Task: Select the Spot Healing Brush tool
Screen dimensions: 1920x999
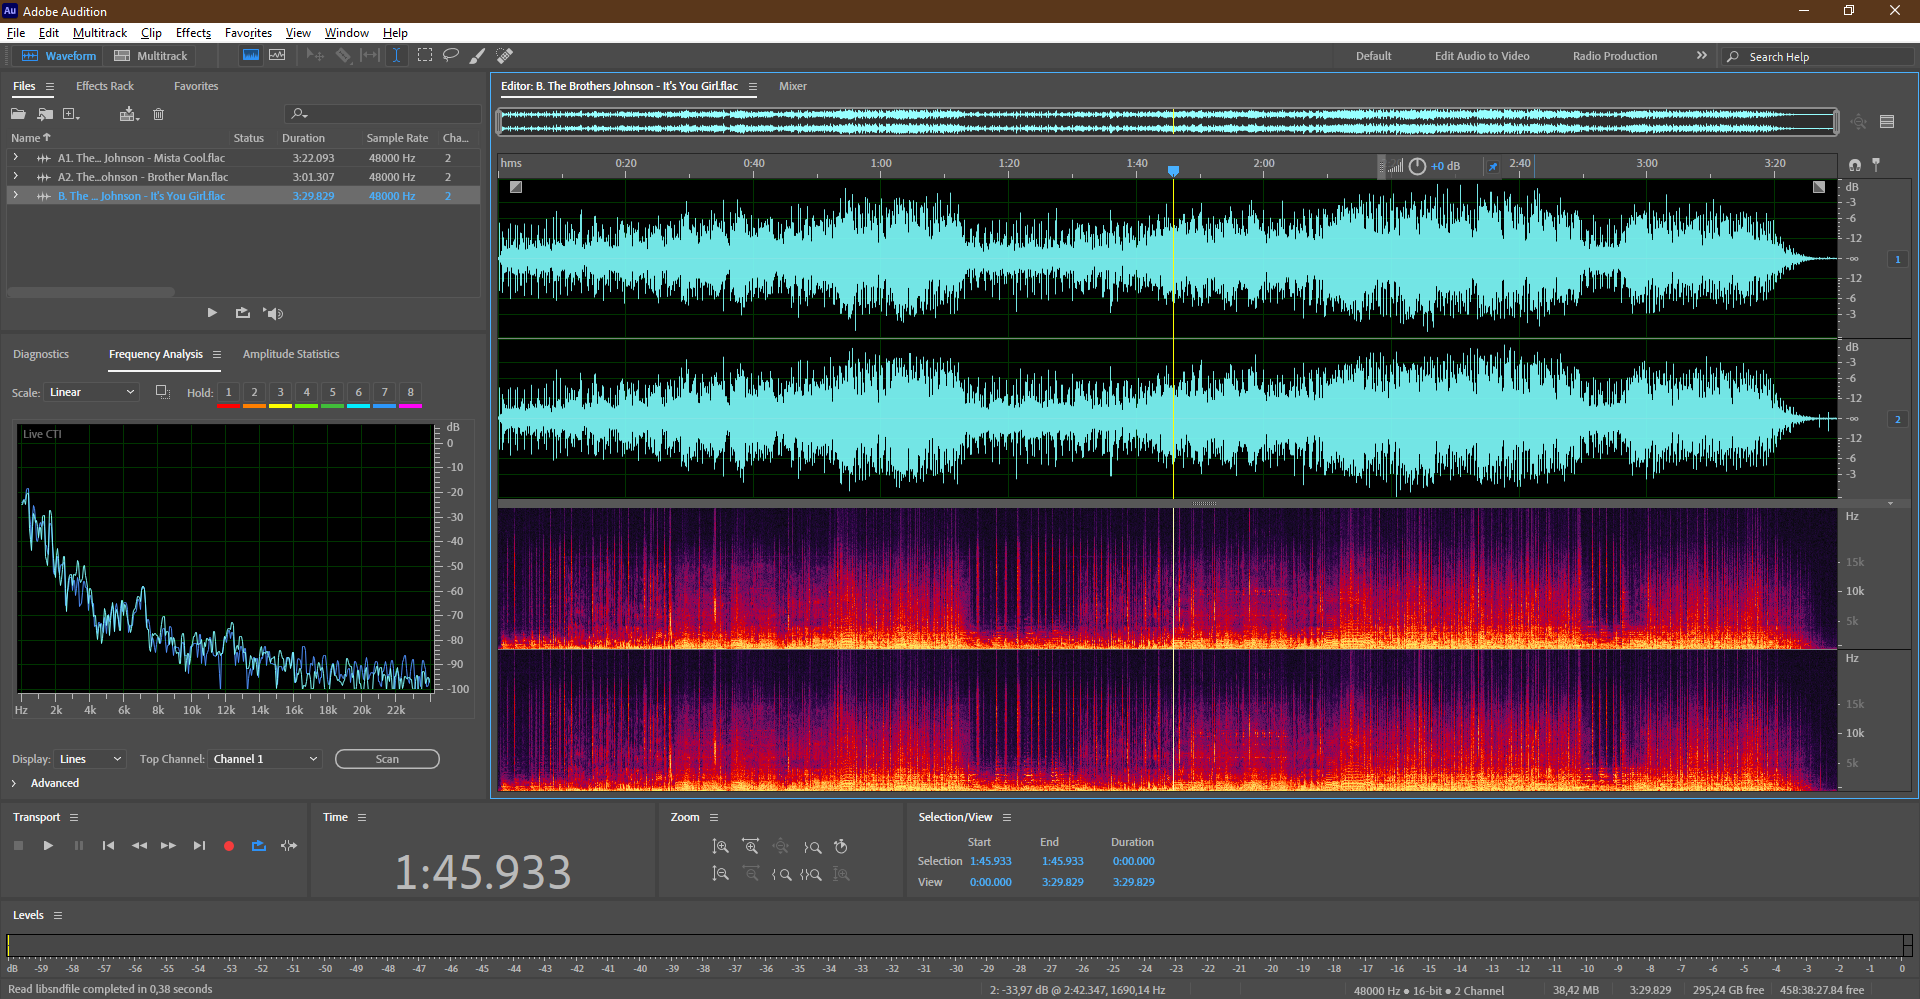Action: tap(505, 56)
